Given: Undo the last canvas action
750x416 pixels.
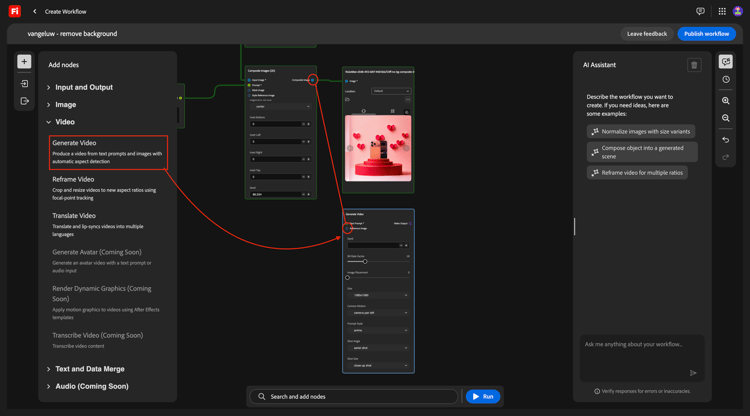Looking at the screenshot, I should [726, 140].
